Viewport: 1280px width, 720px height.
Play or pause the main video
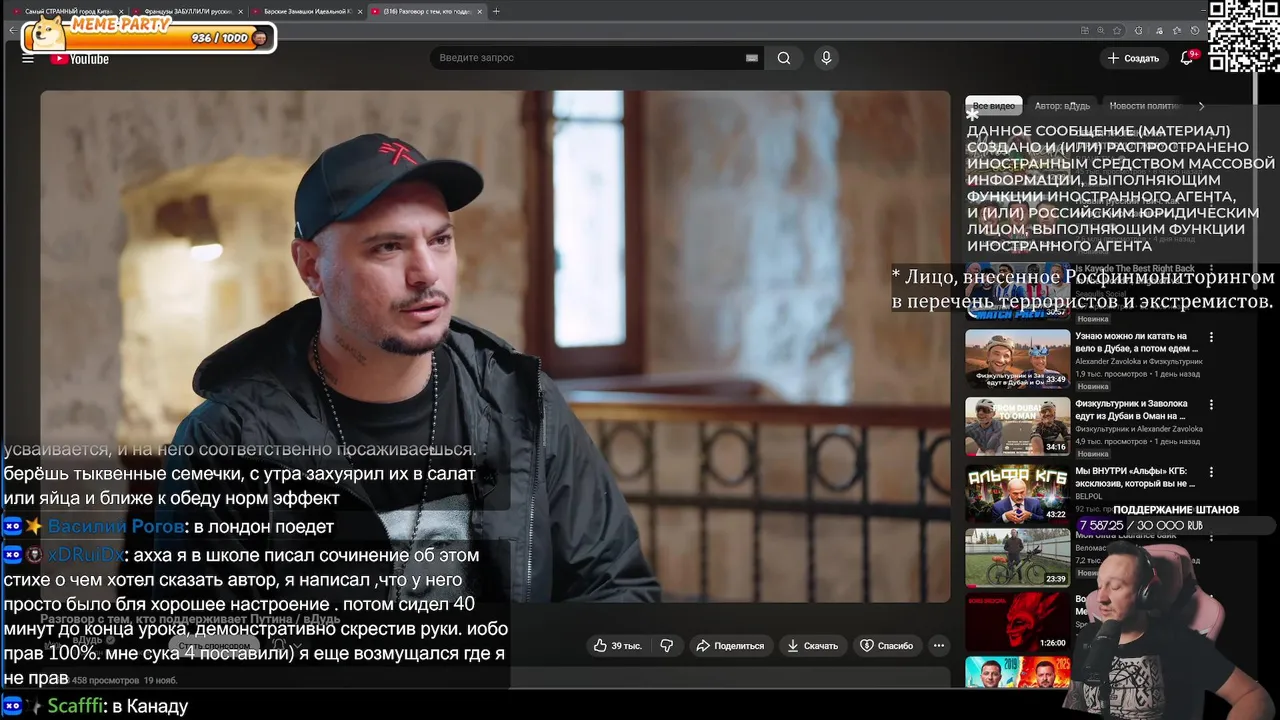point(495,346)
